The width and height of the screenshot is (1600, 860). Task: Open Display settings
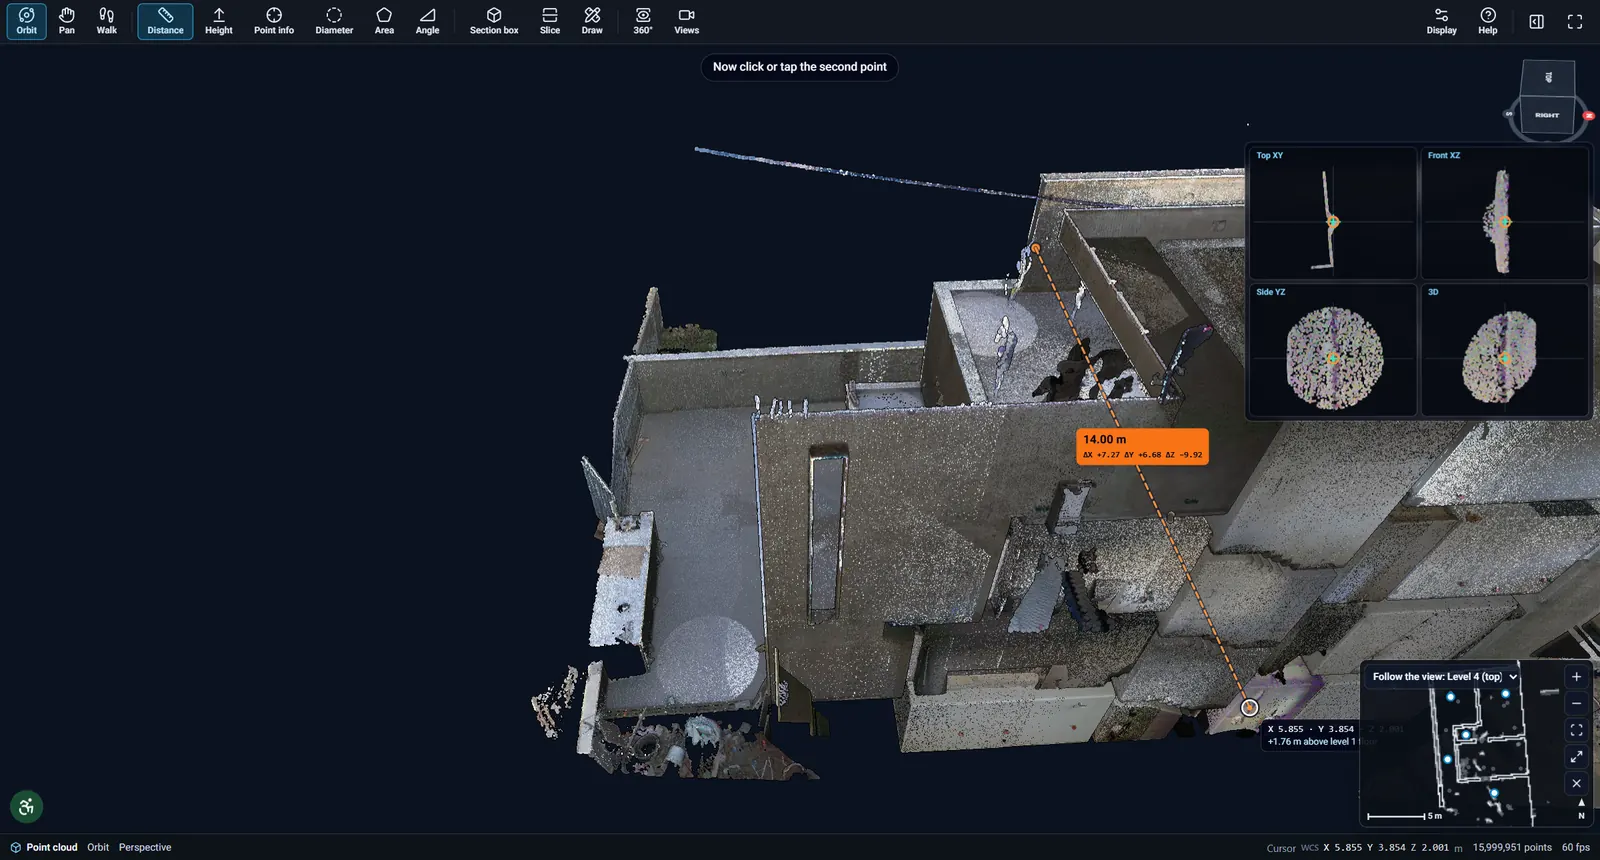1441,21
